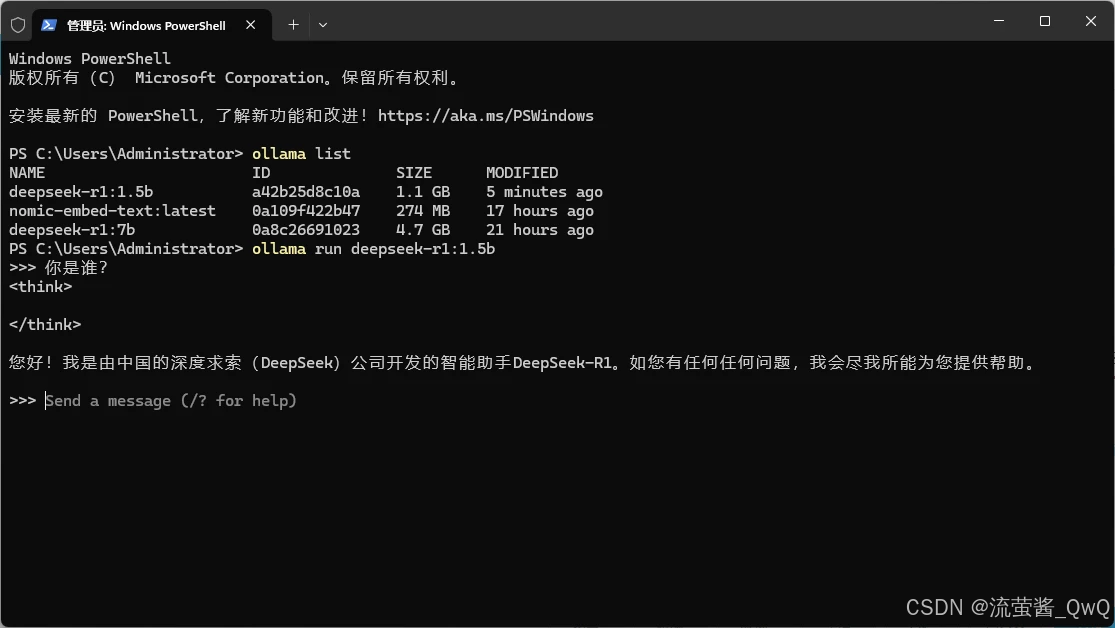The width and height of the screenshot is (1115, 628).
Task: Open the https://aka.ms/PSWindows link
Action: (x=486, y=116)
